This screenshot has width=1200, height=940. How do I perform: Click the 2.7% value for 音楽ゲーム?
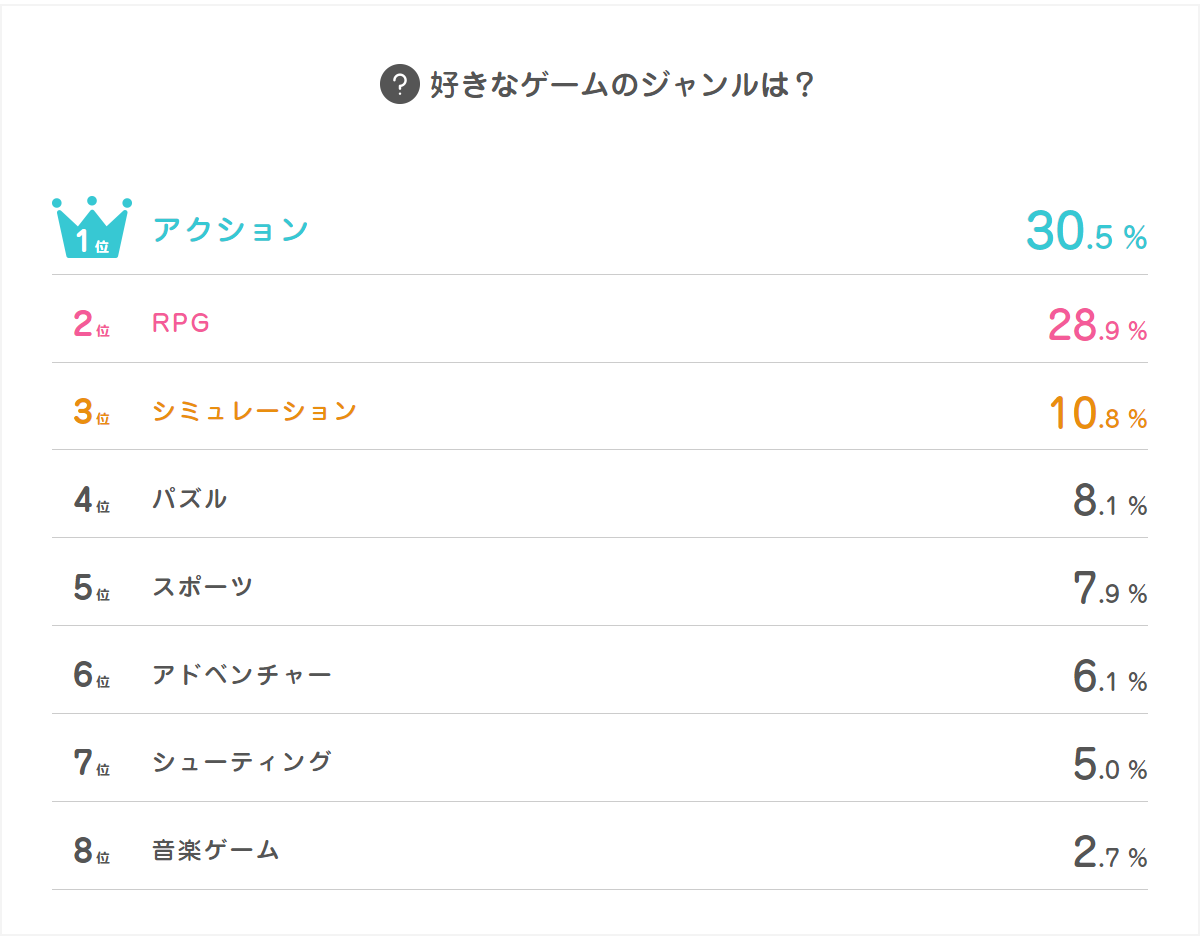tap(1109, 853)
